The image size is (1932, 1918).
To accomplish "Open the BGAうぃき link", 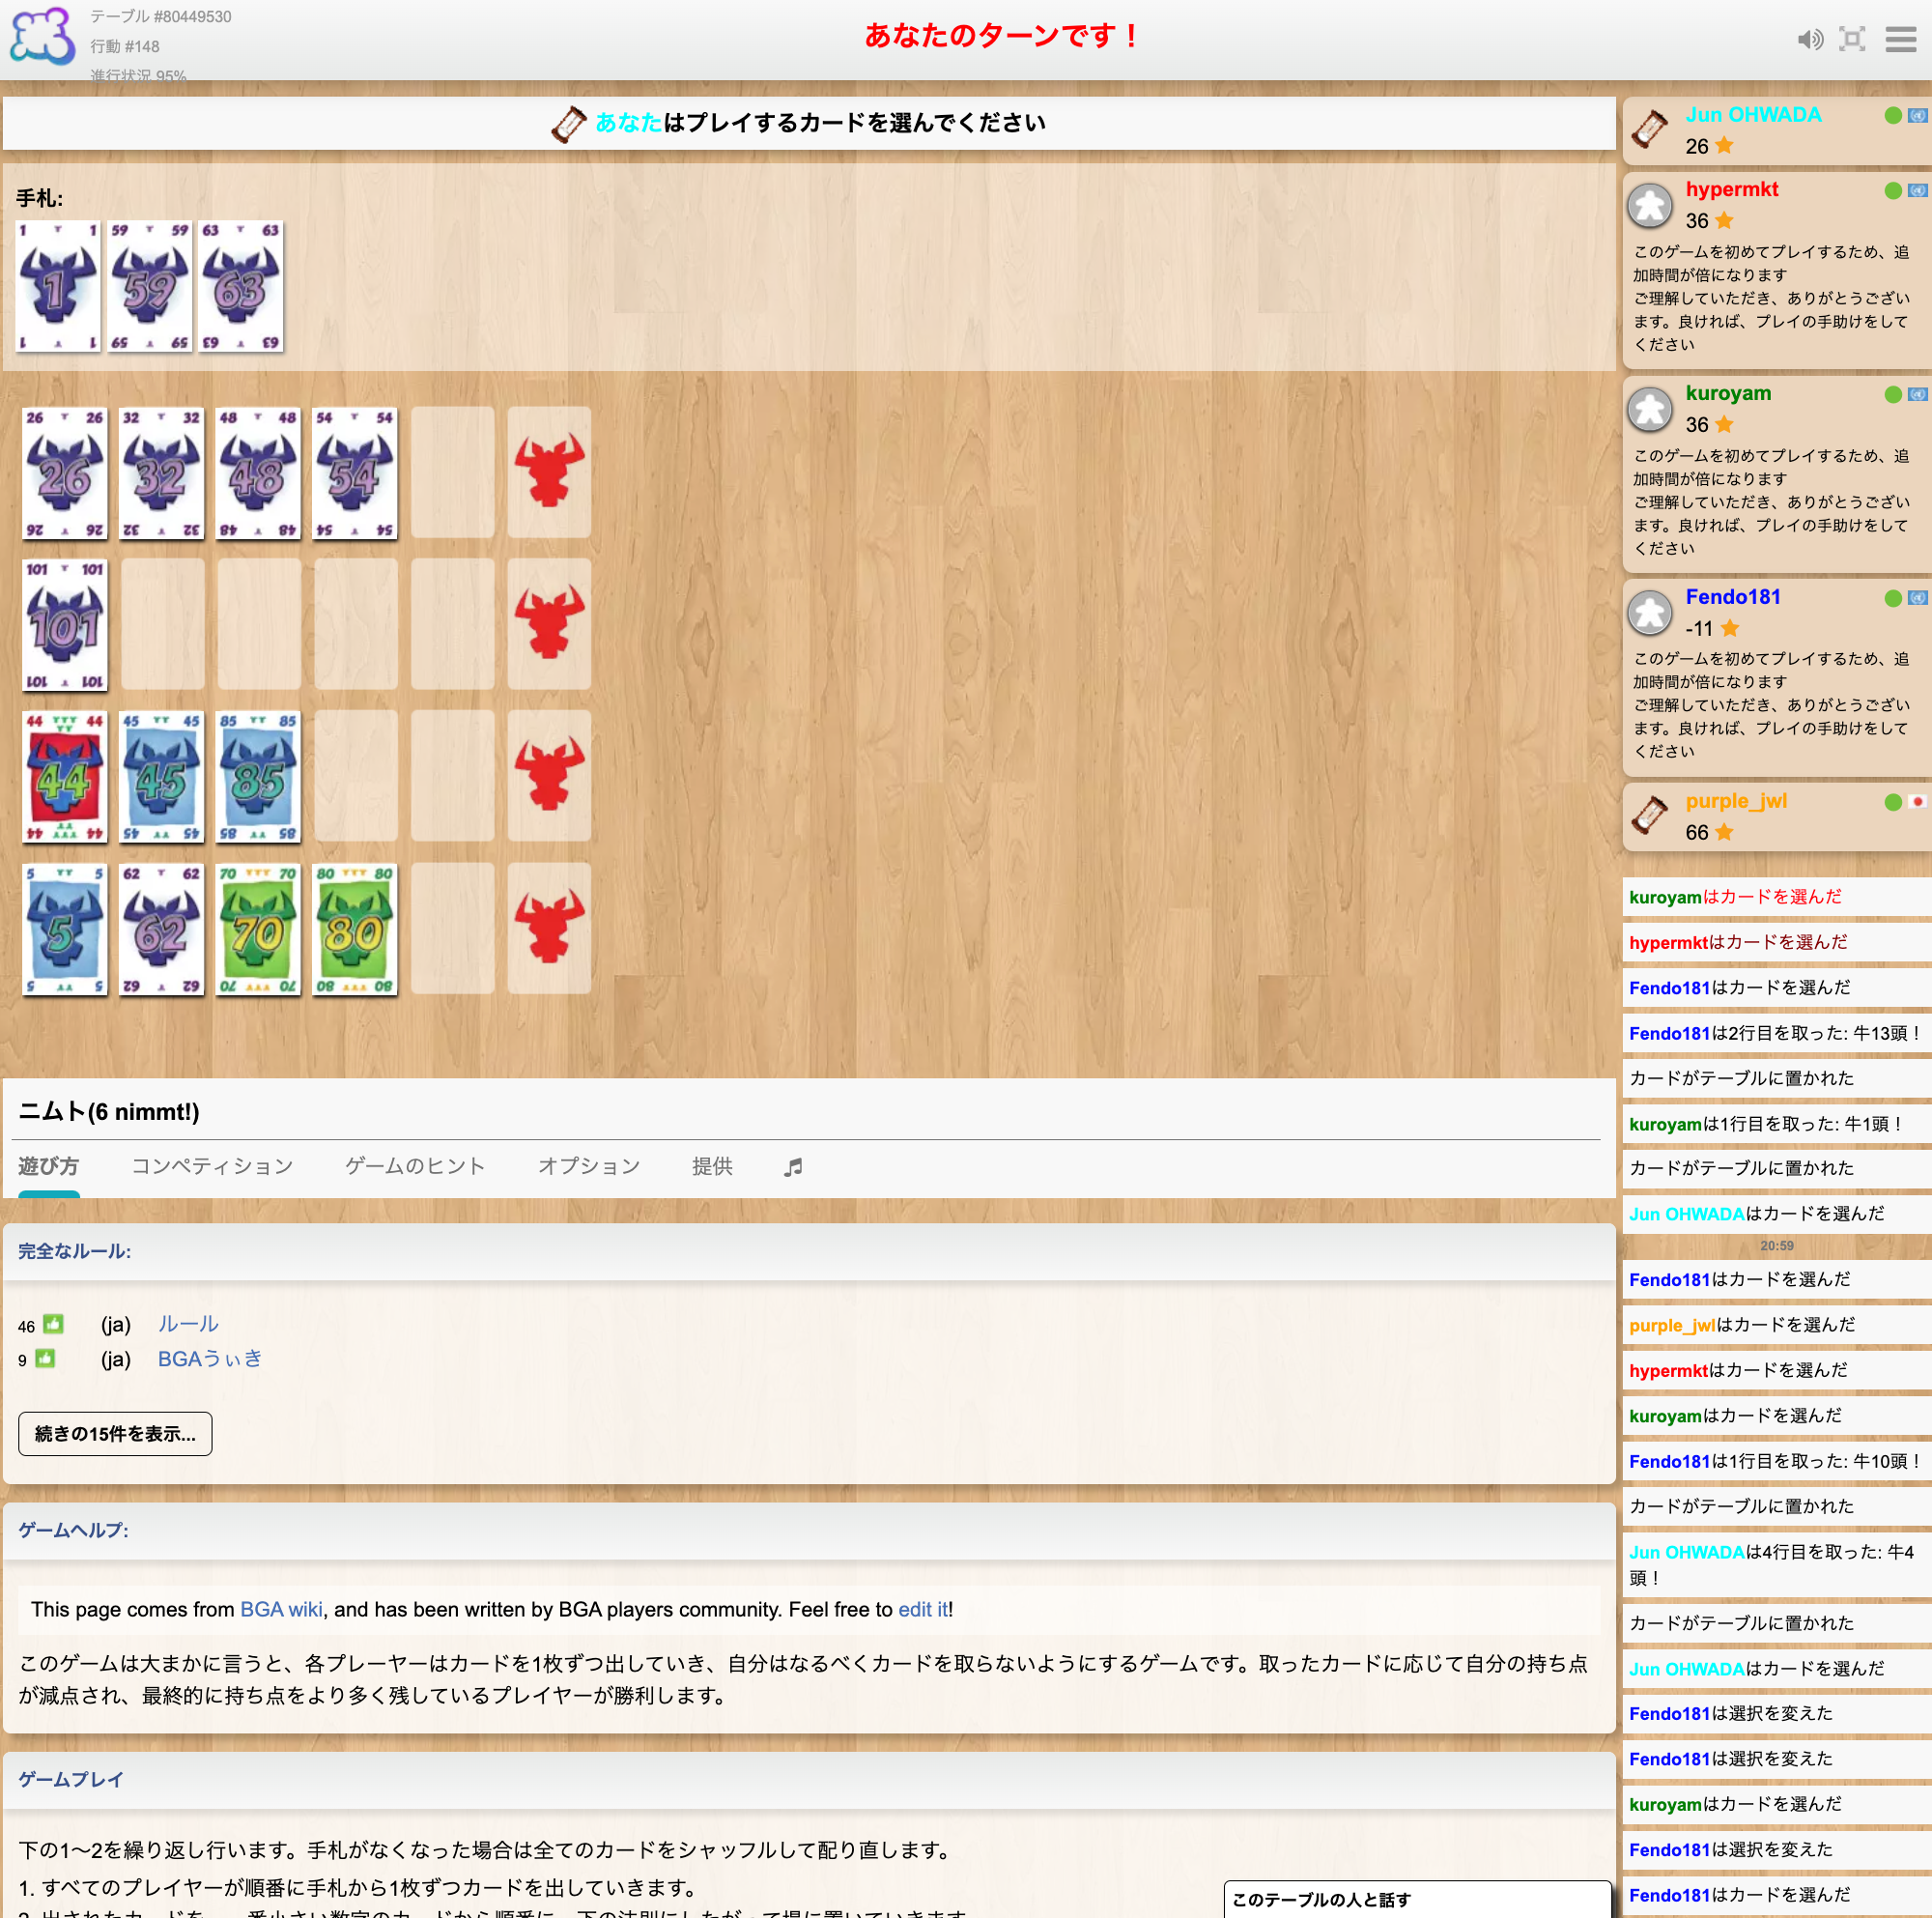I will click(210, 1359).
